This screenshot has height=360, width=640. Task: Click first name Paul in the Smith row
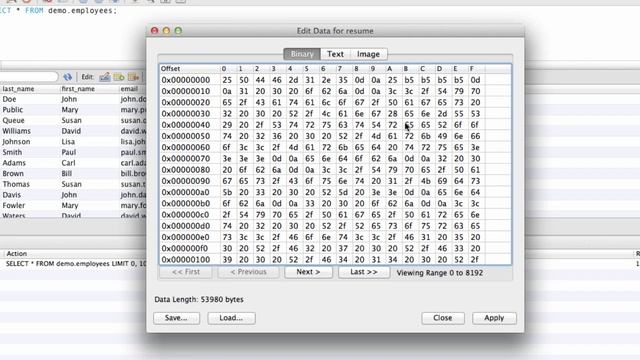coord(69,152)
